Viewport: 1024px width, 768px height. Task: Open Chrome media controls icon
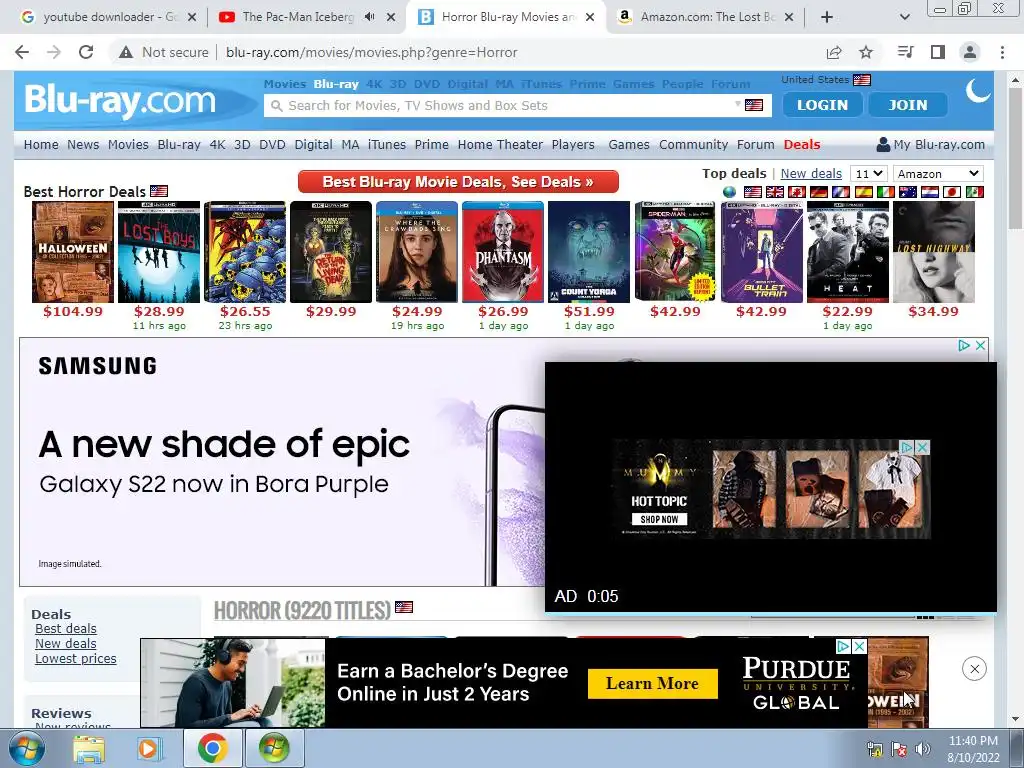coord(905,52)
